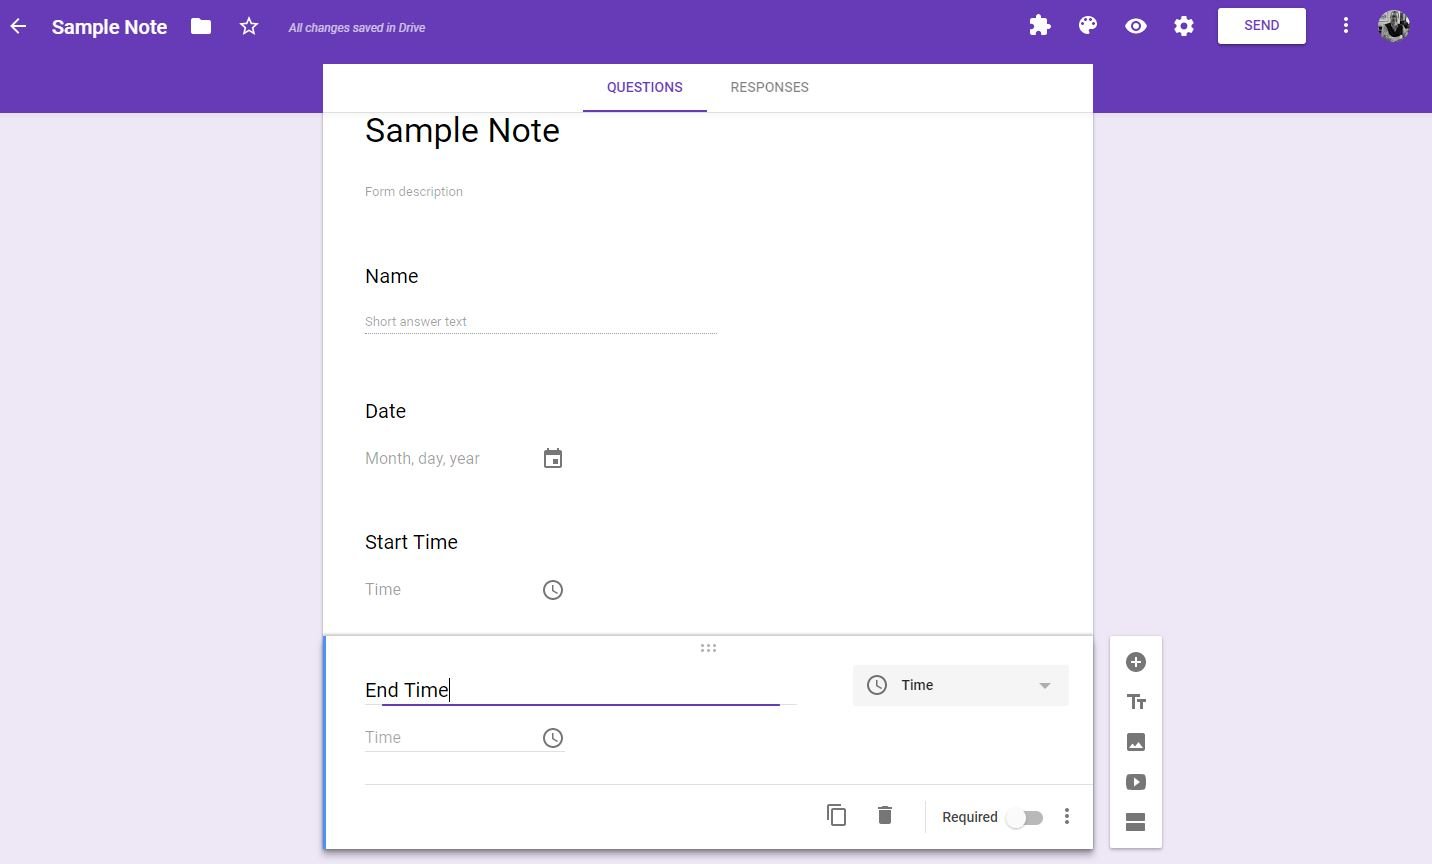Viewport: 1432px width, 864px height.
Task: Select the Start Time question
Action: click(x=412, y=542)
